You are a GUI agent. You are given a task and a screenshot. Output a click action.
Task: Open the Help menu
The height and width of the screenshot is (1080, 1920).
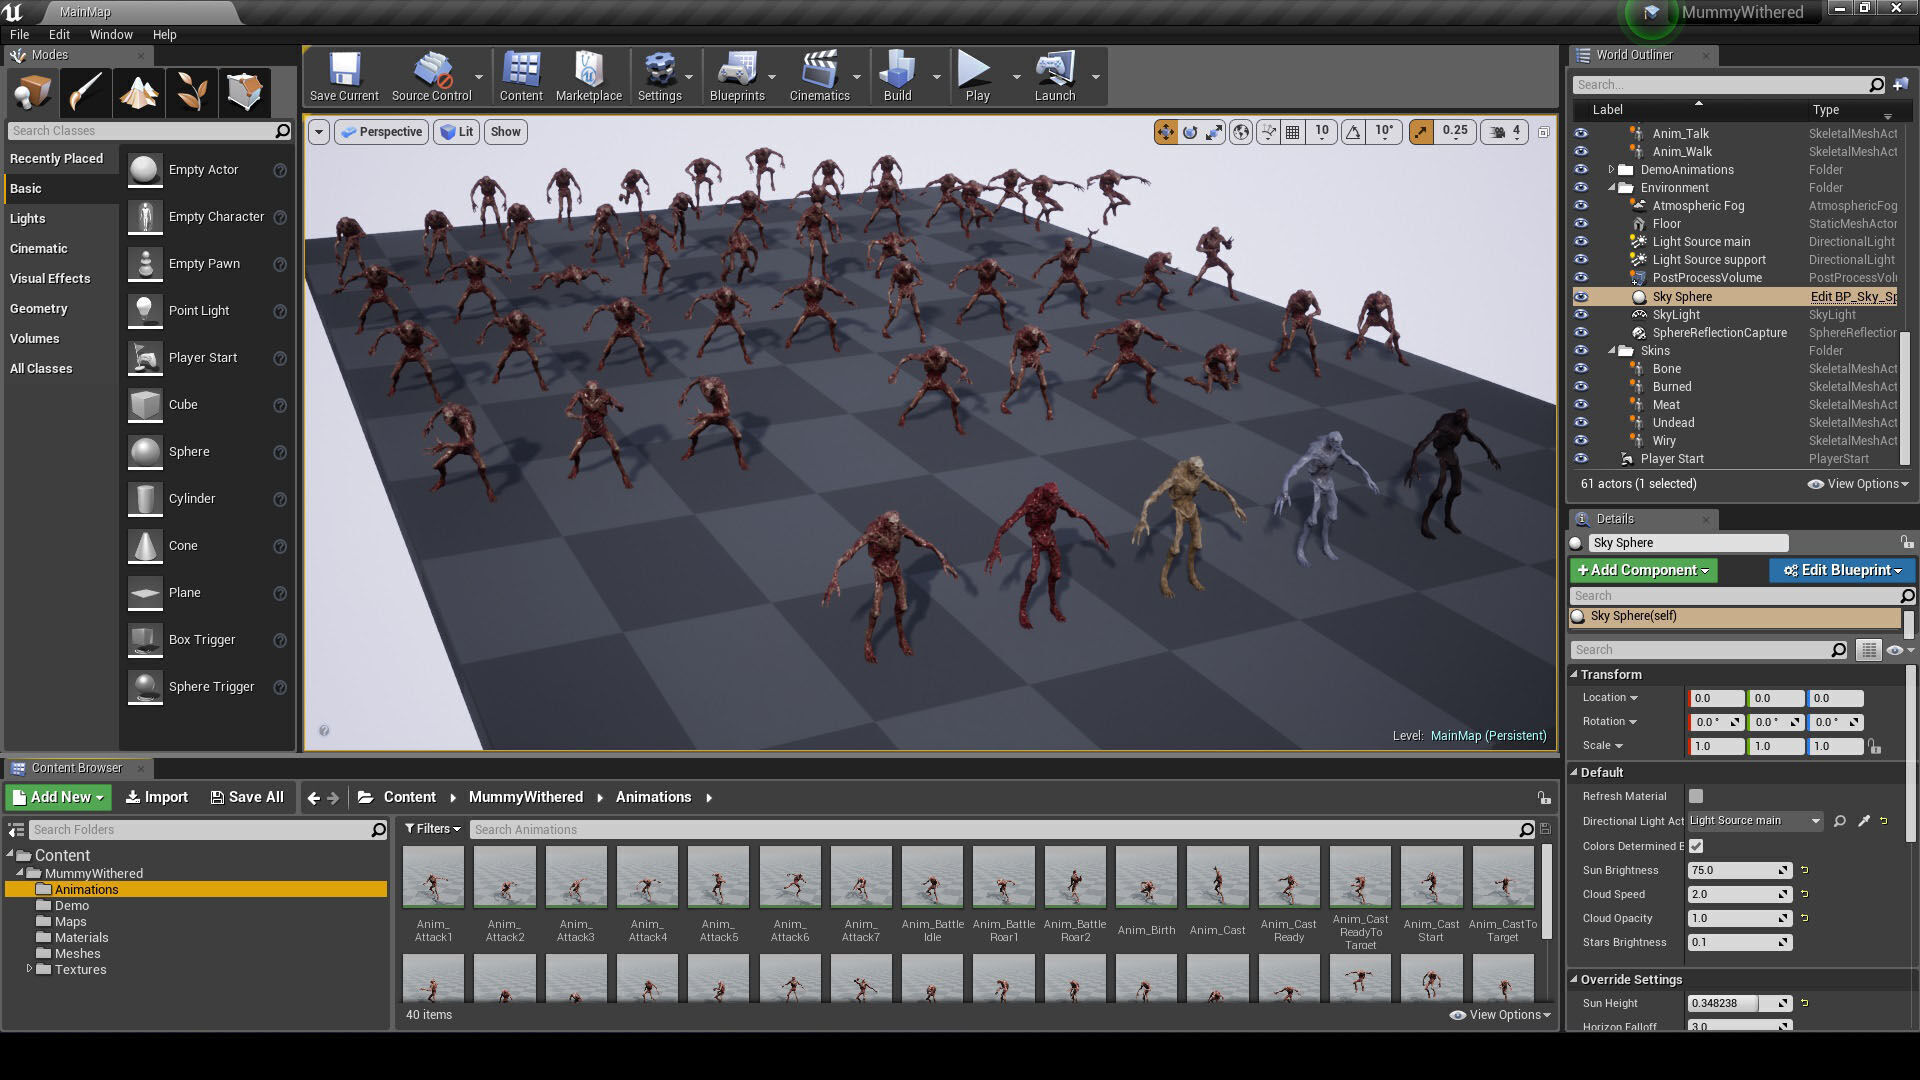[x=164, y=34]
